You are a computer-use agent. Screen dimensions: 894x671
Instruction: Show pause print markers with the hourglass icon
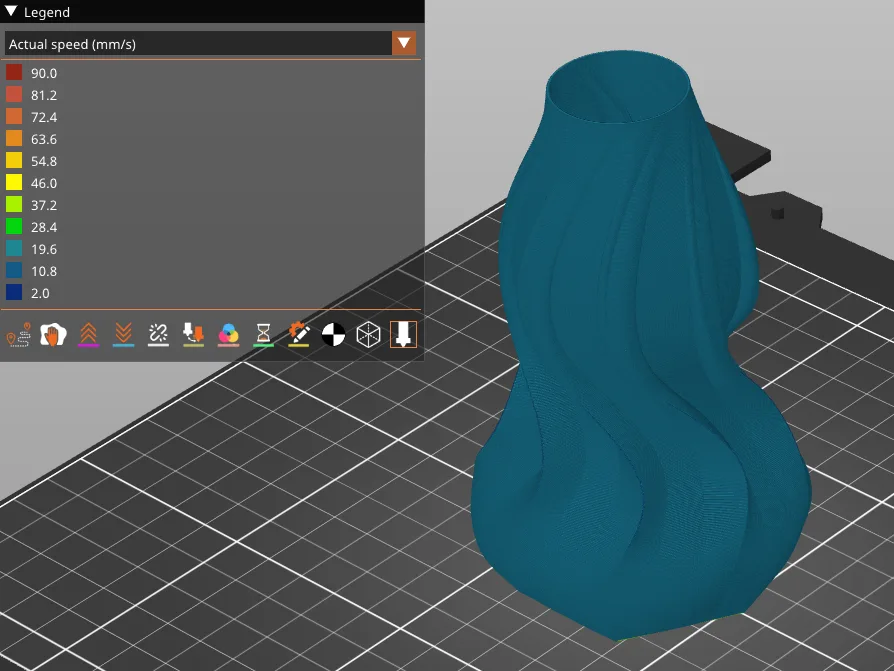coord(263,334)
